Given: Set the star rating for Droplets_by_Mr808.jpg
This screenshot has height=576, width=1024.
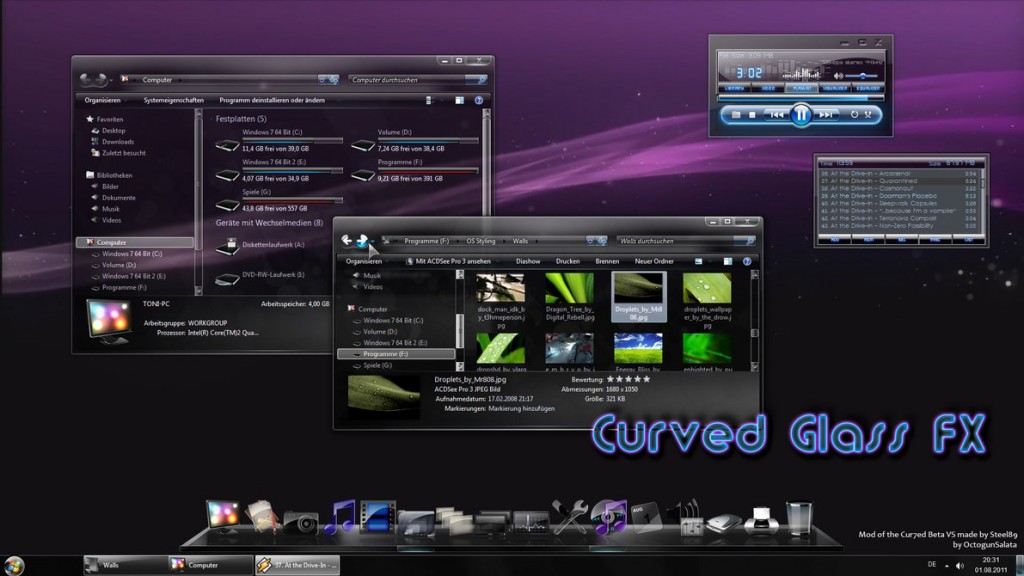Looking at the screenshot, I should point(628,379).
